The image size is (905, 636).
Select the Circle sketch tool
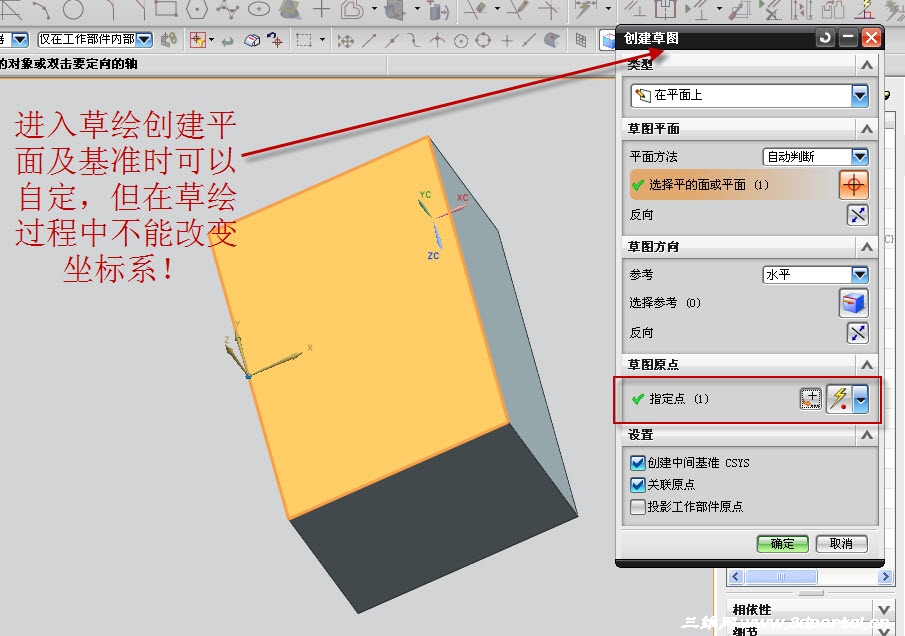[x=73, y=9]
